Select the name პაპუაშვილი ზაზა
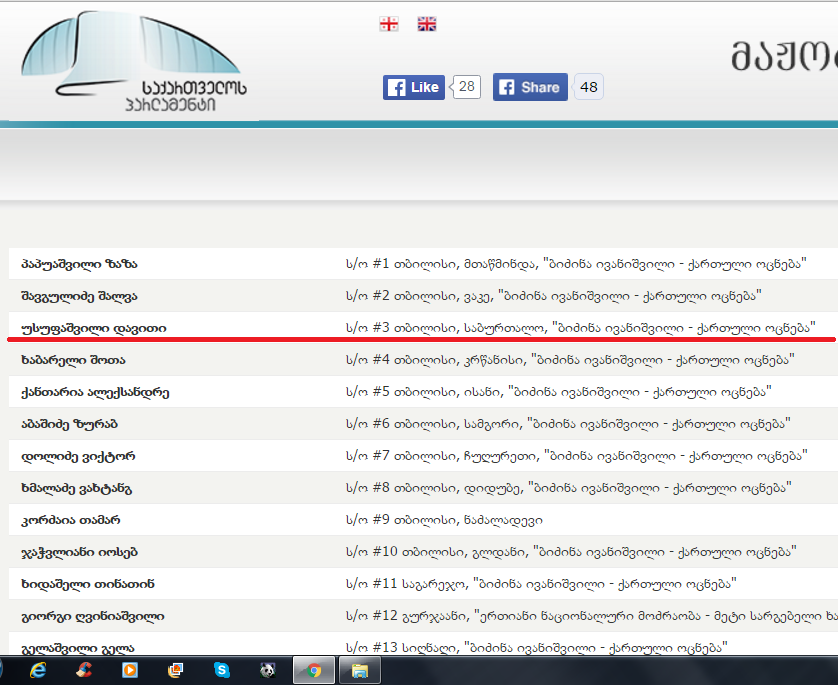838x692 pixels. pos(79,264)
